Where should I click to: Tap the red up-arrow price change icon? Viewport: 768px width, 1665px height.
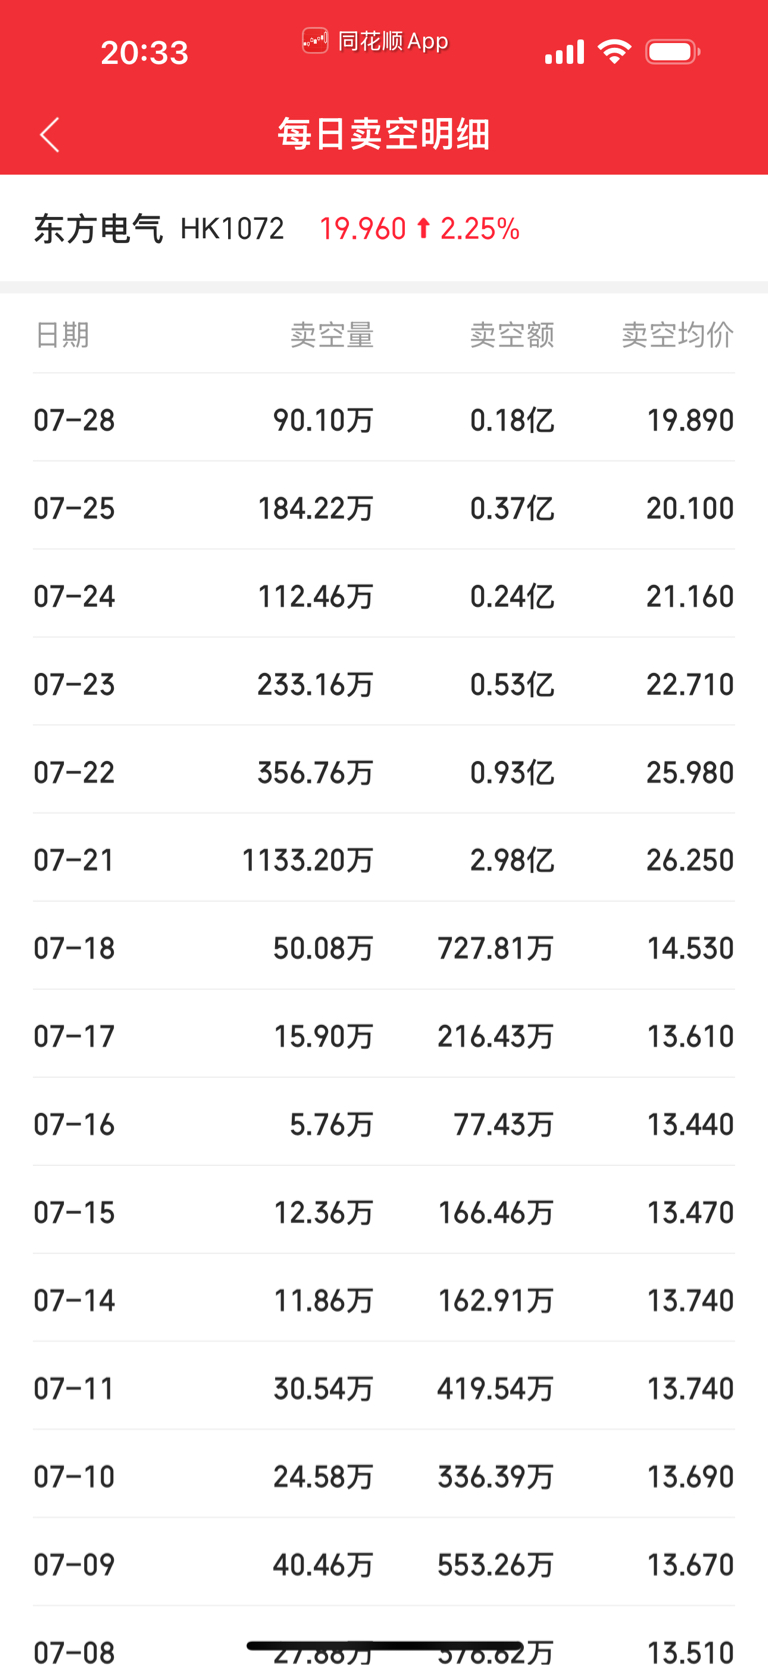click(x=423, y=229)
